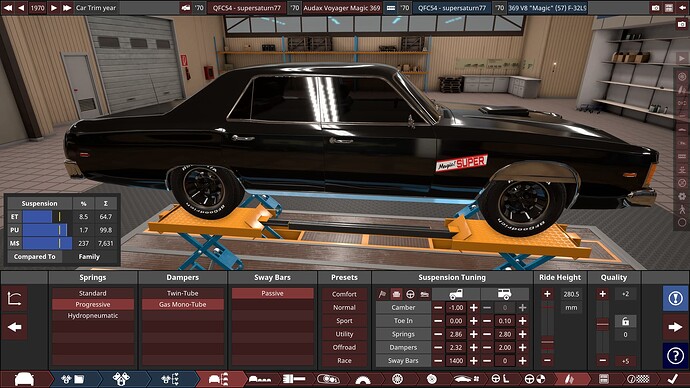Open the interior steering and seat icon
This screenshot has height=388, width=690.
coord(500,379)
